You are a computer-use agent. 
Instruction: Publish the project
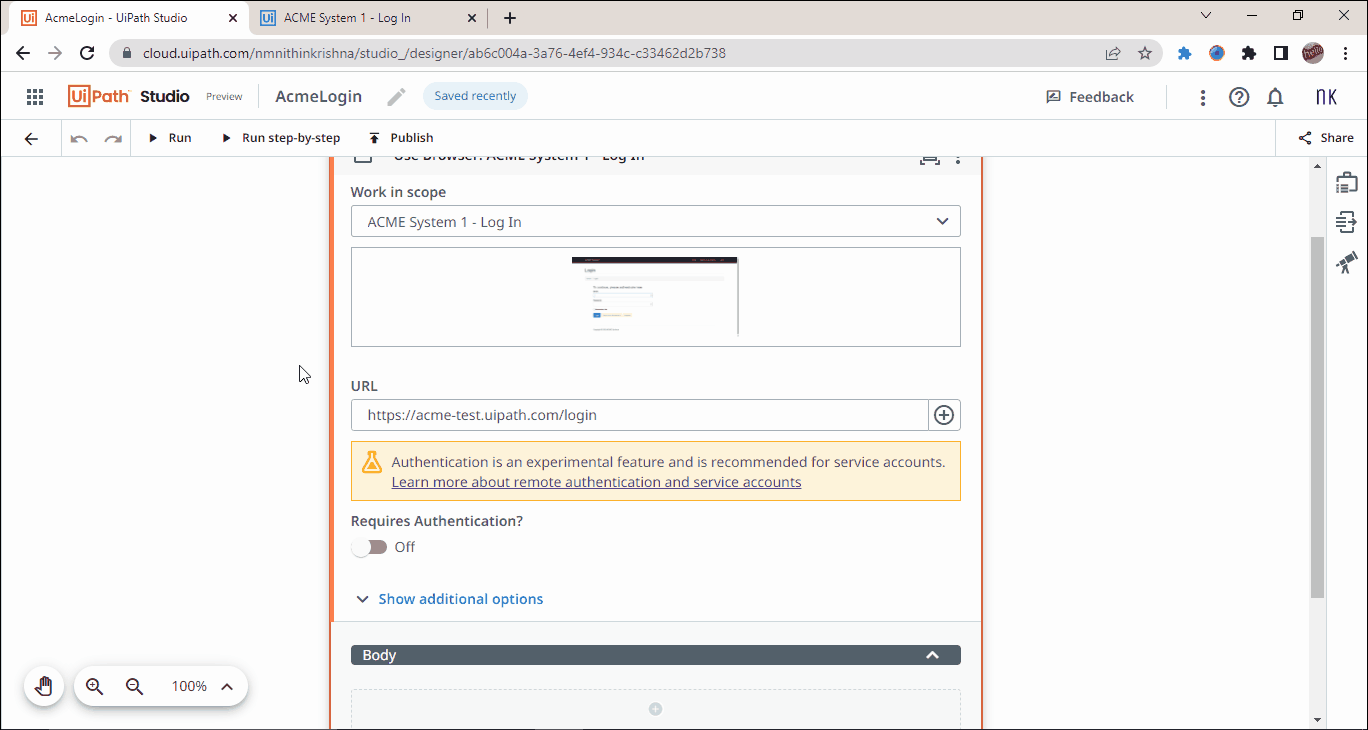[401, 138]
